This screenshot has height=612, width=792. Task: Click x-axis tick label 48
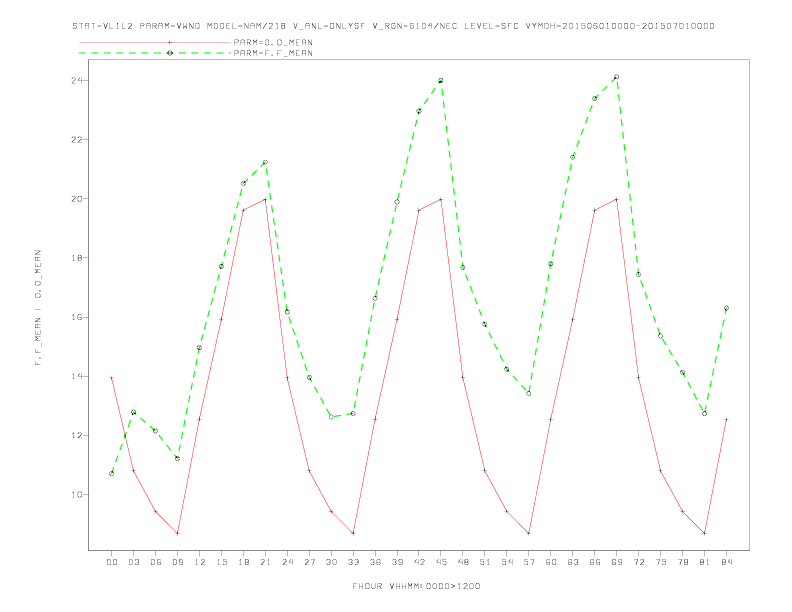(463, 562)
